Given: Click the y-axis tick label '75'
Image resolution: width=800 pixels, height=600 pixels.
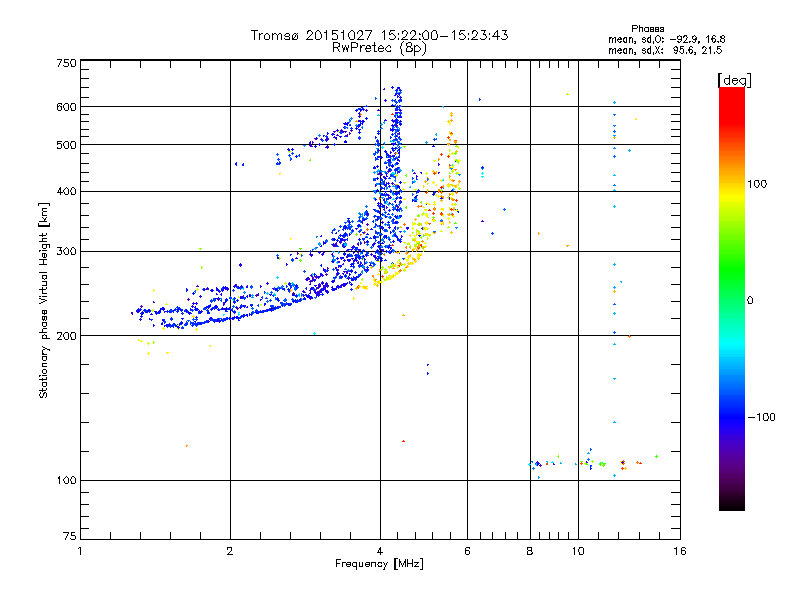Looking at the screenshot, I should pos(70,536).
